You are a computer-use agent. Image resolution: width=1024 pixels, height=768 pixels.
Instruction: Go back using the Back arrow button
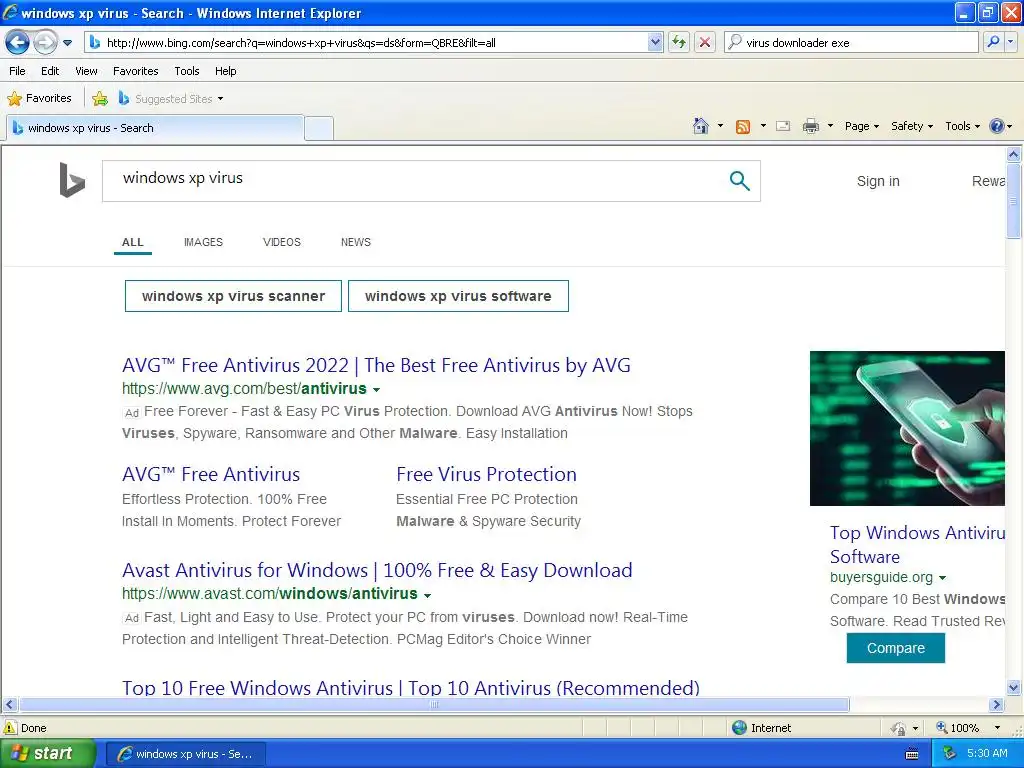(18, 42)
